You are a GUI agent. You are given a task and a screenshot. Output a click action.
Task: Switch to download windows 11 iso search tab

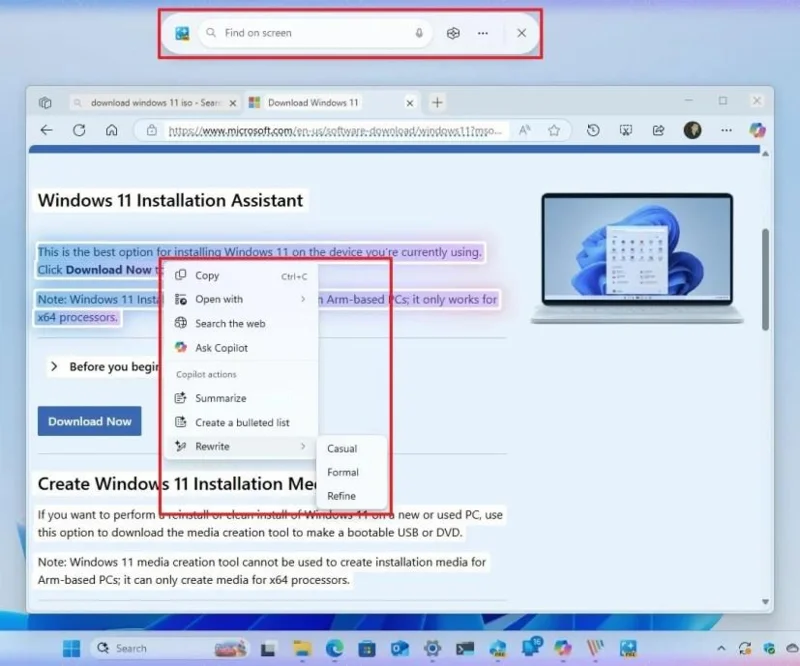click(x=154, y=103)
